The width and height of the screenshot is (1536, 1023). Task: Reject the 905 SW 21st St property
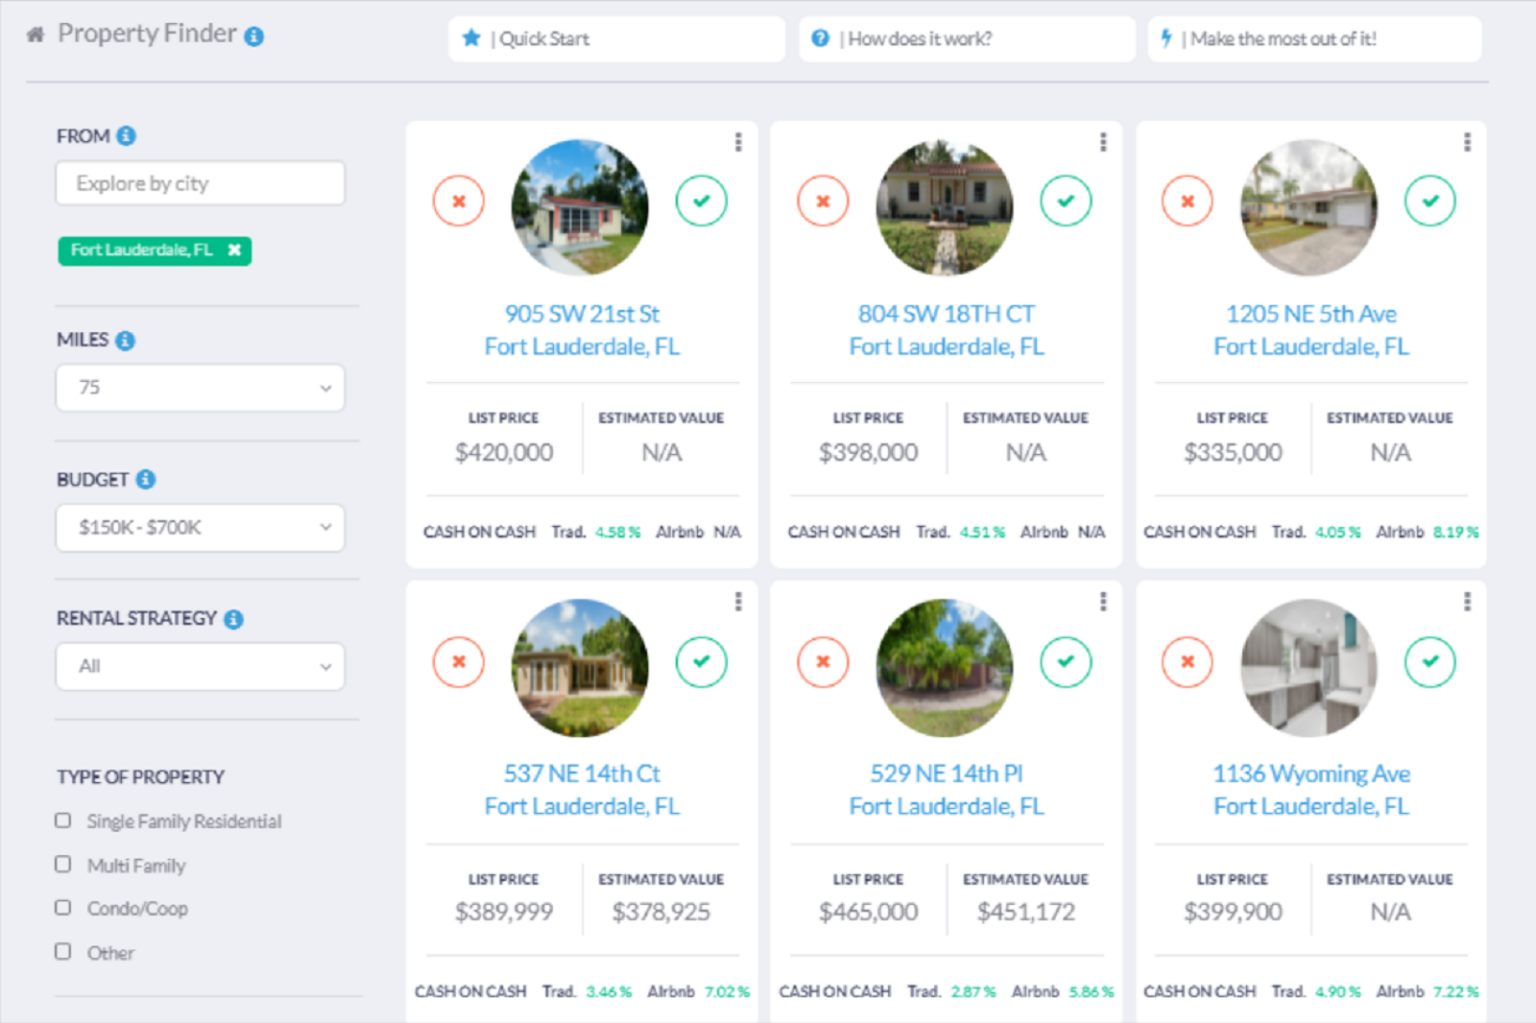(459, 201)
